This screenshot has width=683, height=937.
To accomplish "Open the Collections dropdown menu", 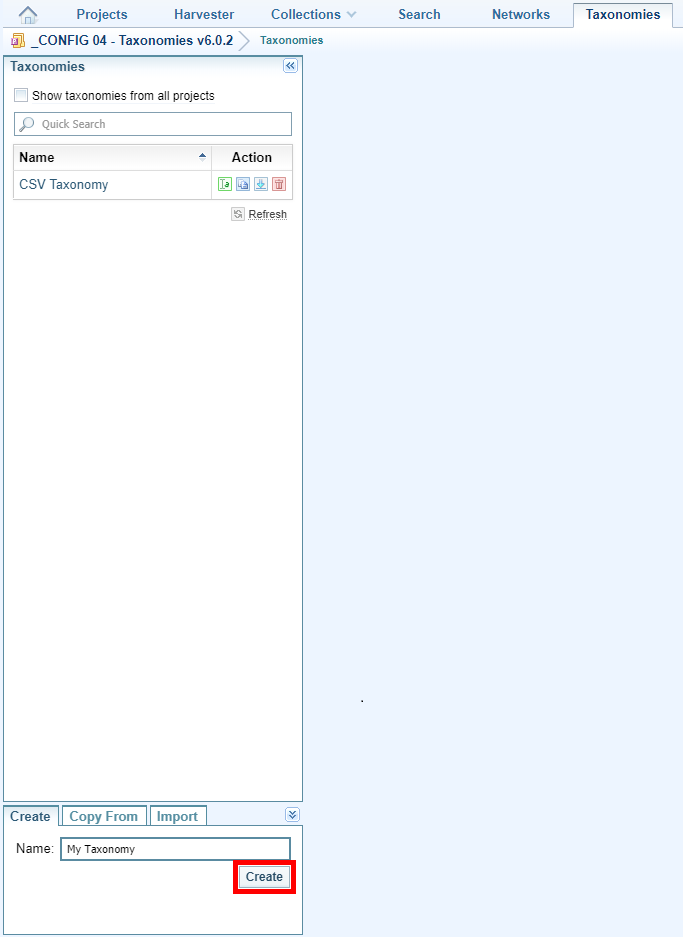I will pyautogui.click(x=313, y=15).
